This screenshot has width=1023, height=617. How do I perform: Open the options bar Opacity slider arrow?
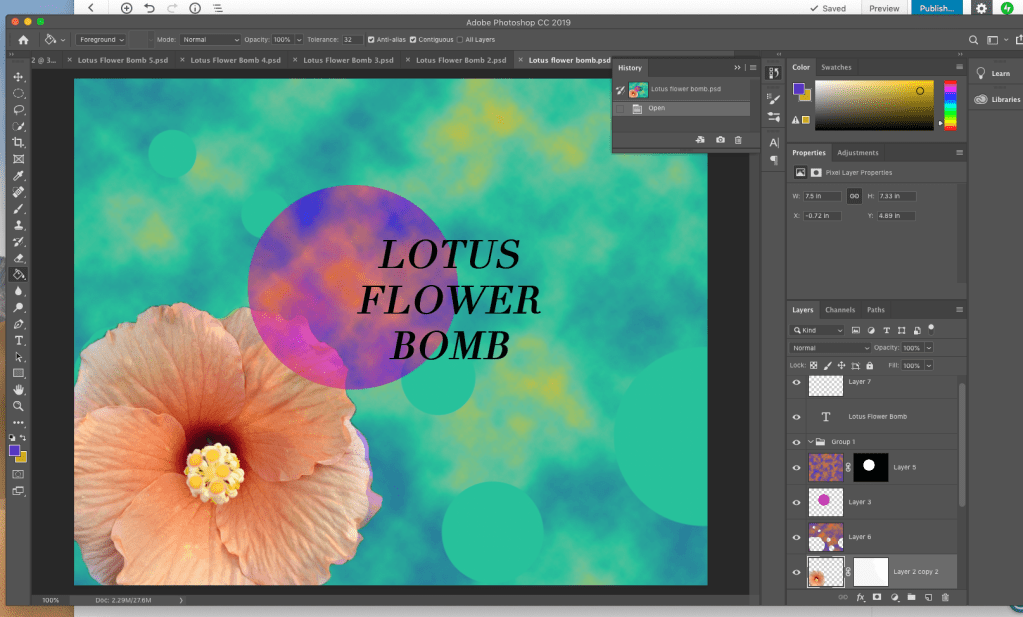(299, 40)
